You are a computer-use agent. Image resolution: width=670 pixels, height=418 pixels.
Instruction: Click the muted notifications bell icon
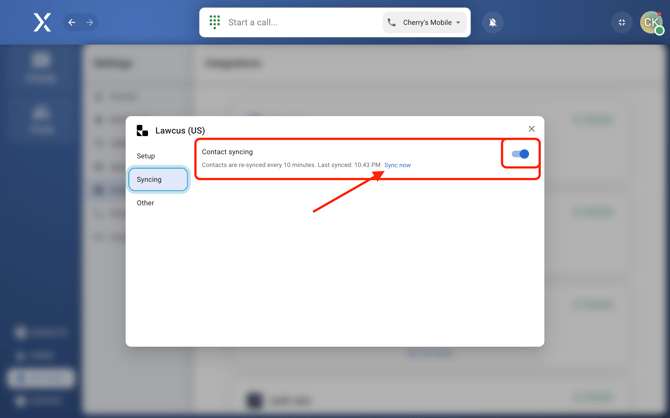(x=492, y=22)
